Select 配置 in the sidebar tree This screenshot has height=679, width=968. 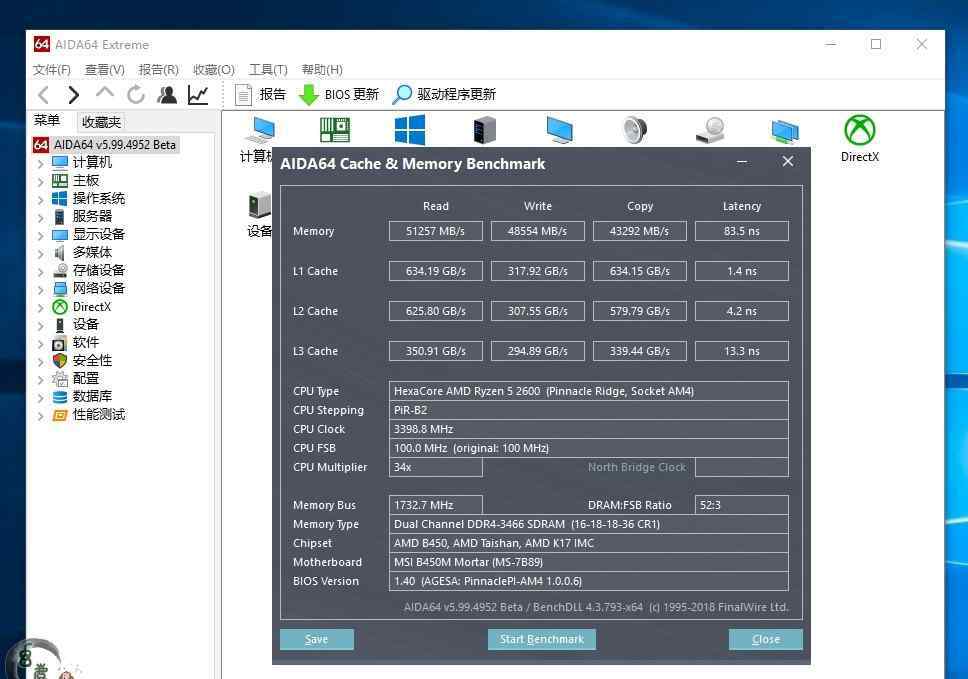pyautogui.click(x=85, y=378)
